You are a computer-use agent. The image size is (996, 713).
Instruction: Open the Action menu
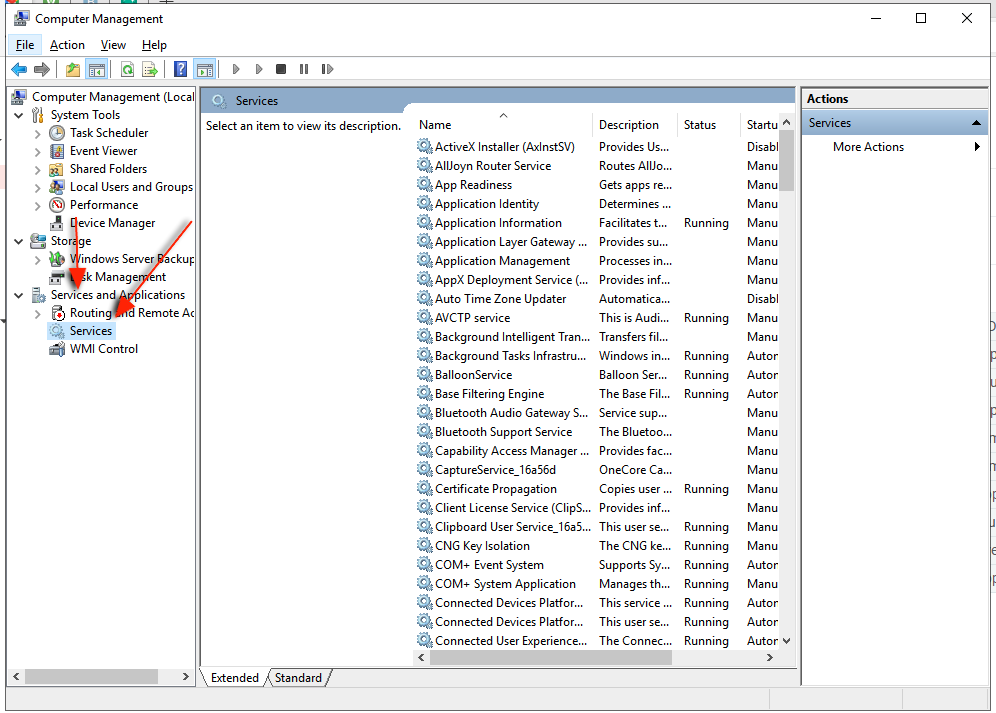(67, 44)
